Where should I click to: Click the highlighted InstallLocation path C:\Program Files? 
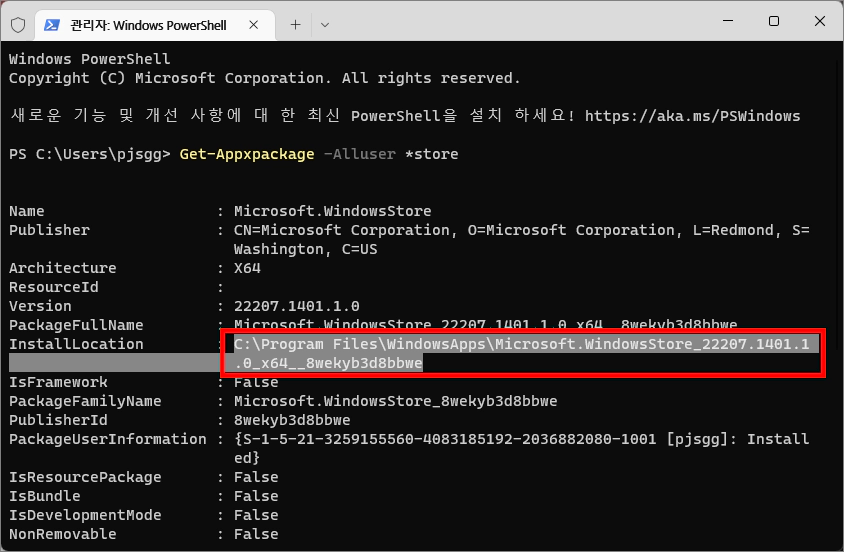point(522,353)
